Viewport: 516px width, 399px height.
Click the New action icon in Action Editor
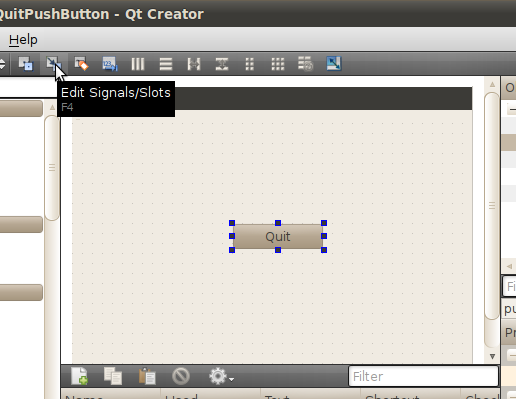80,376
